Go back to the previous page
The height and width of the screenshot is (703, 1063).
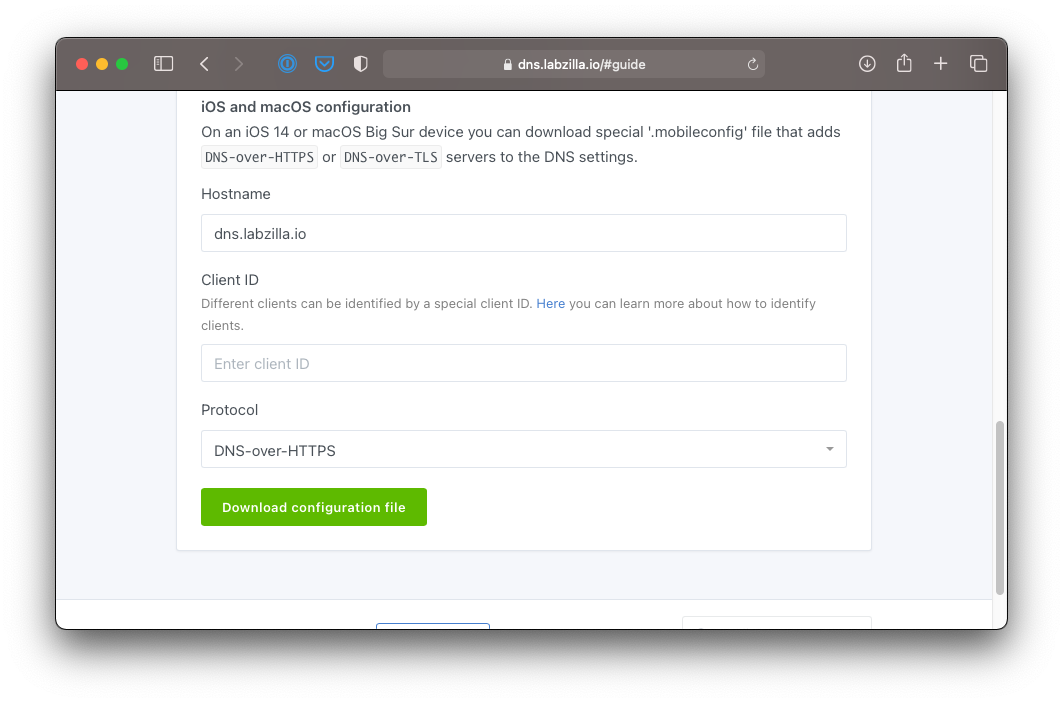204,64
